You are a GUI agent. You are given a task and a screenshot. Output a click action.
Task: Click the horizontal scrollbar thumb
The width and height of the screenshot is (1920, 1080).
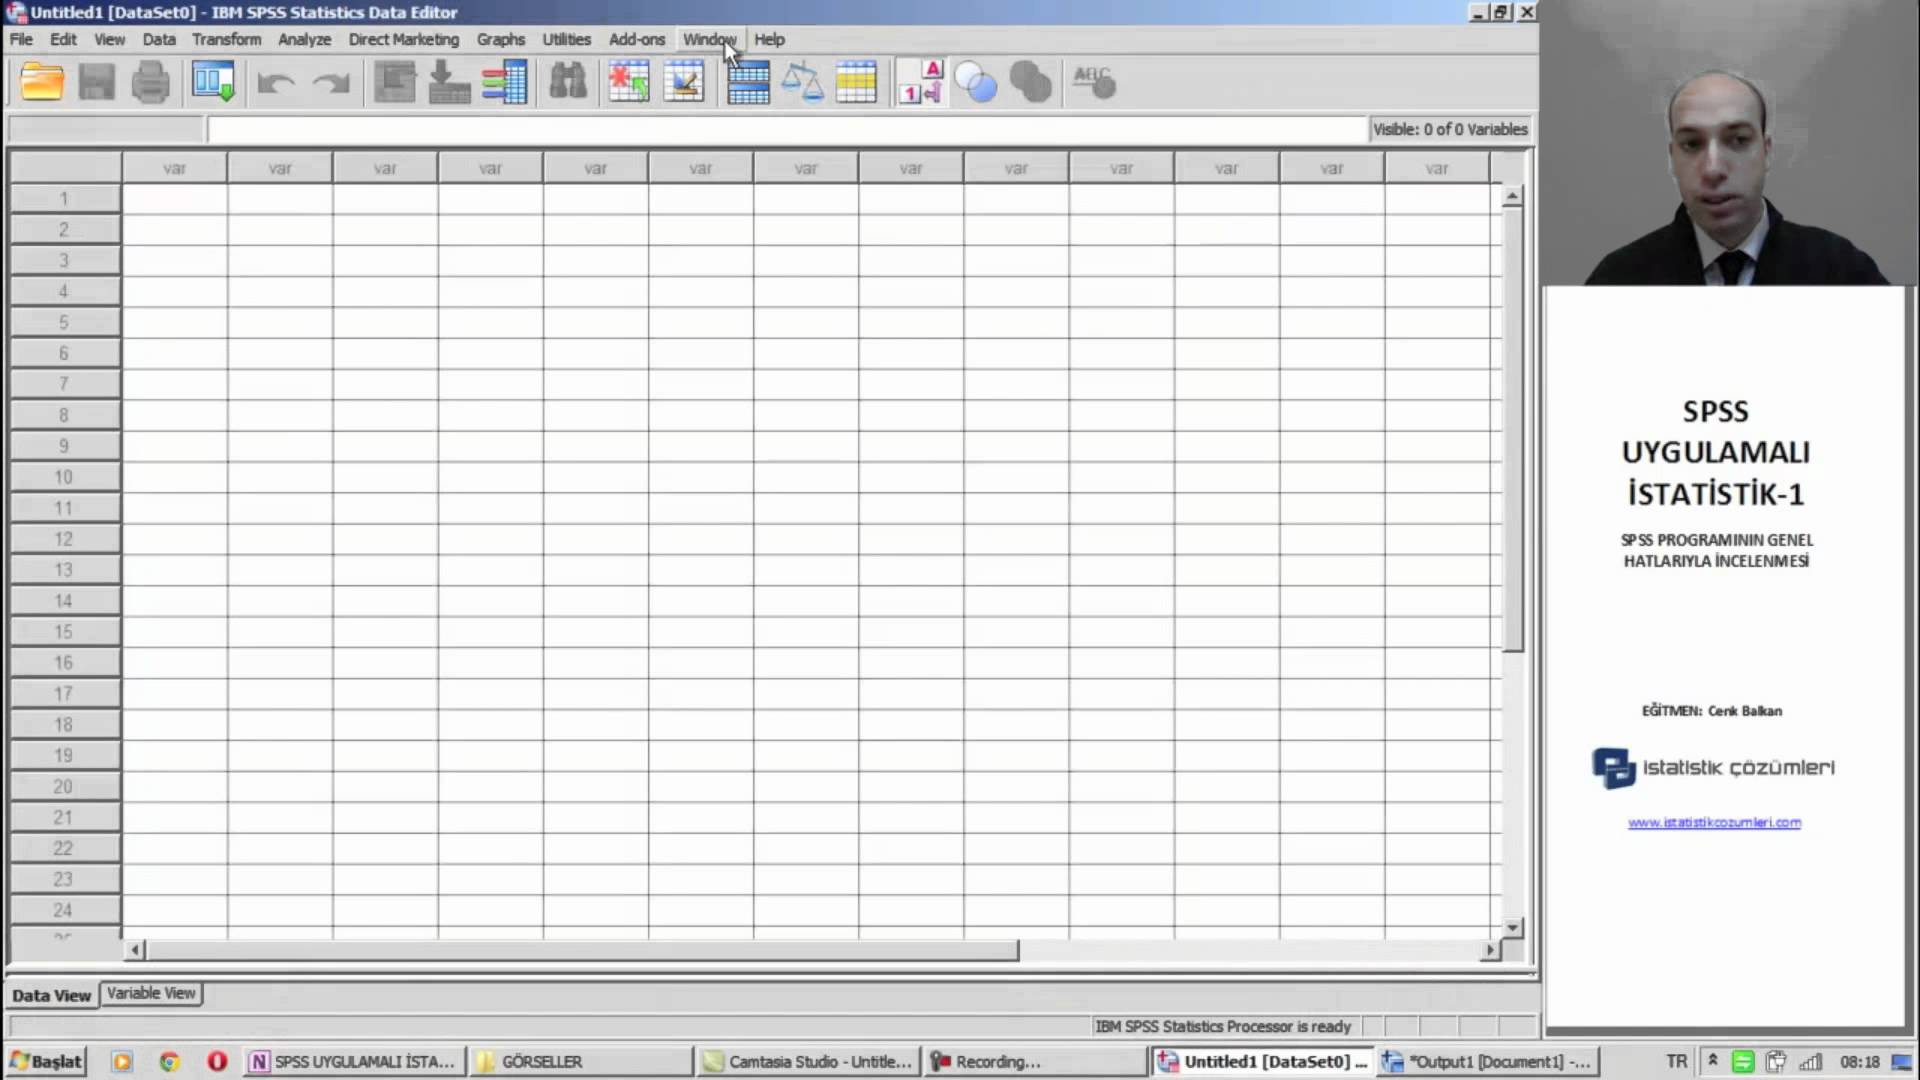pyautogui.click(x=582, y=950)
